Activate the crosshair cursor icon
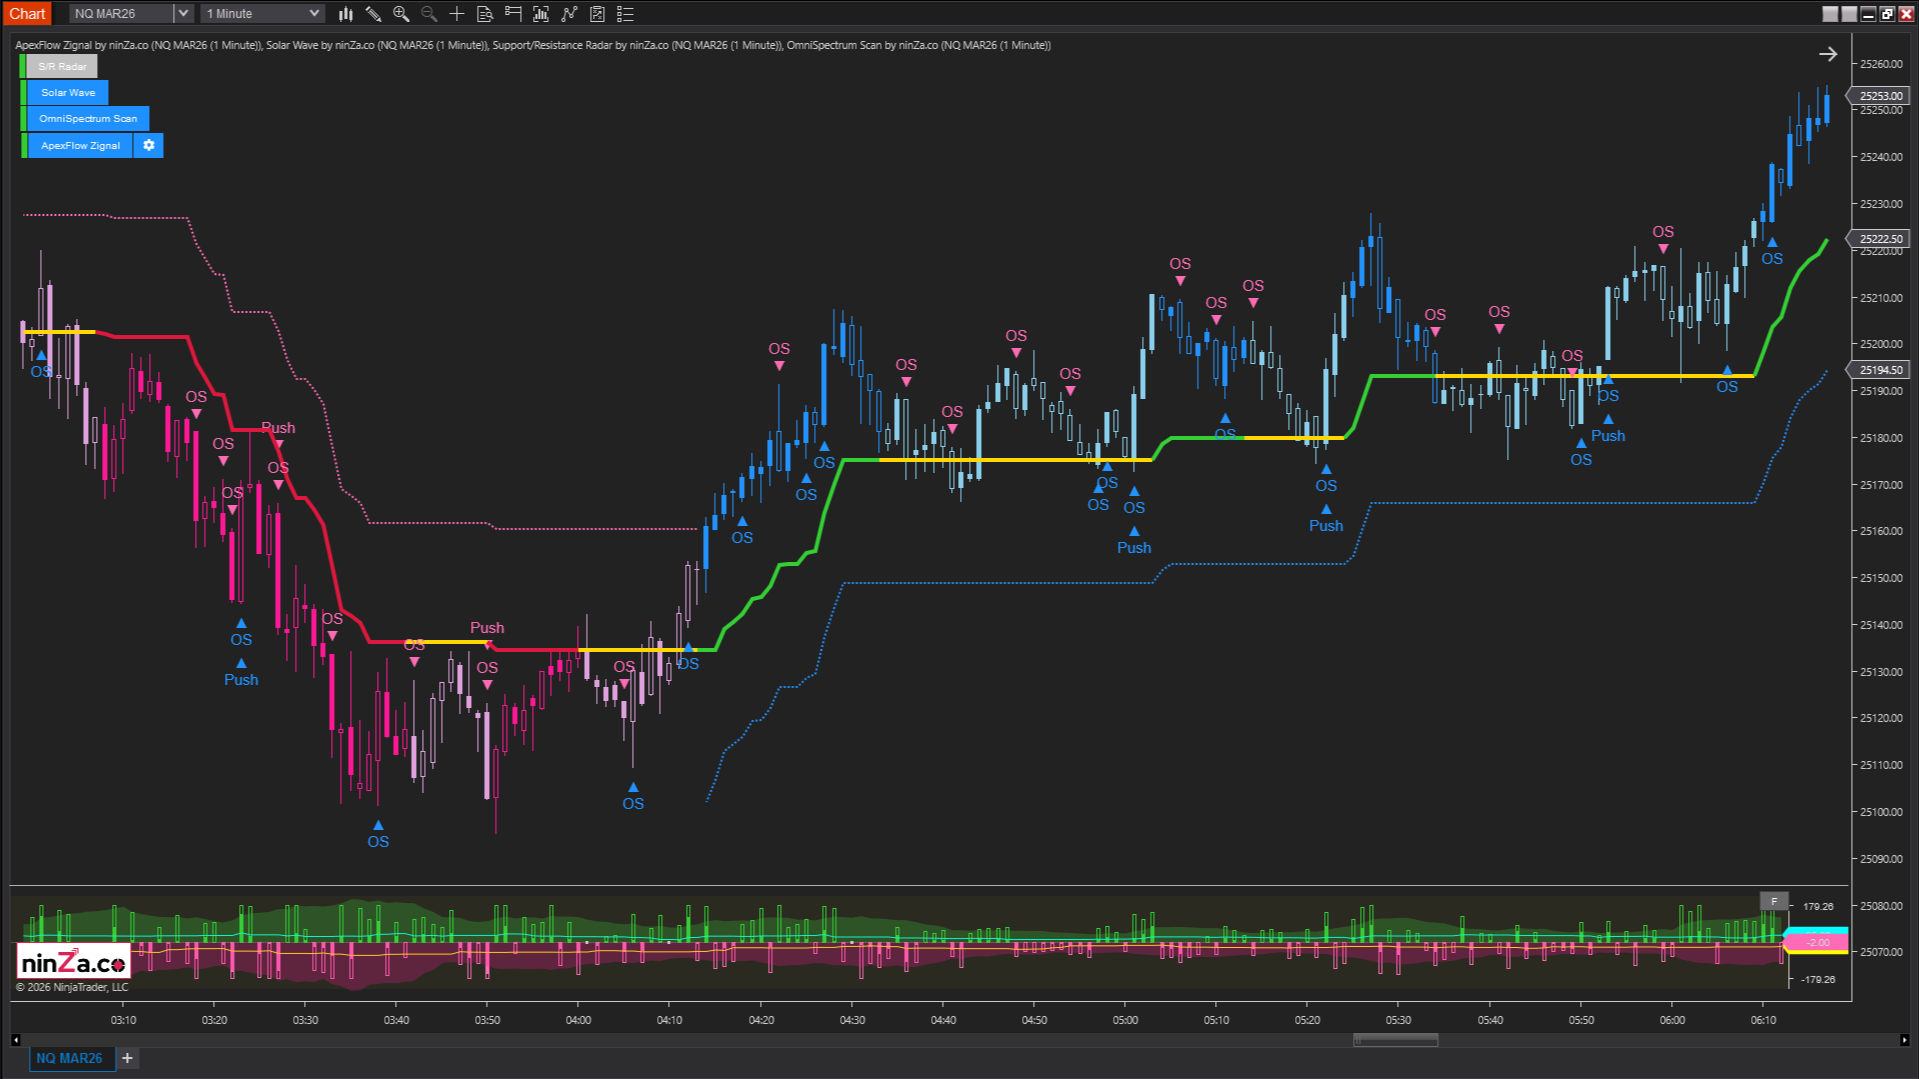The height and width of the screenshot is (1079, 1919). (457, 14)
